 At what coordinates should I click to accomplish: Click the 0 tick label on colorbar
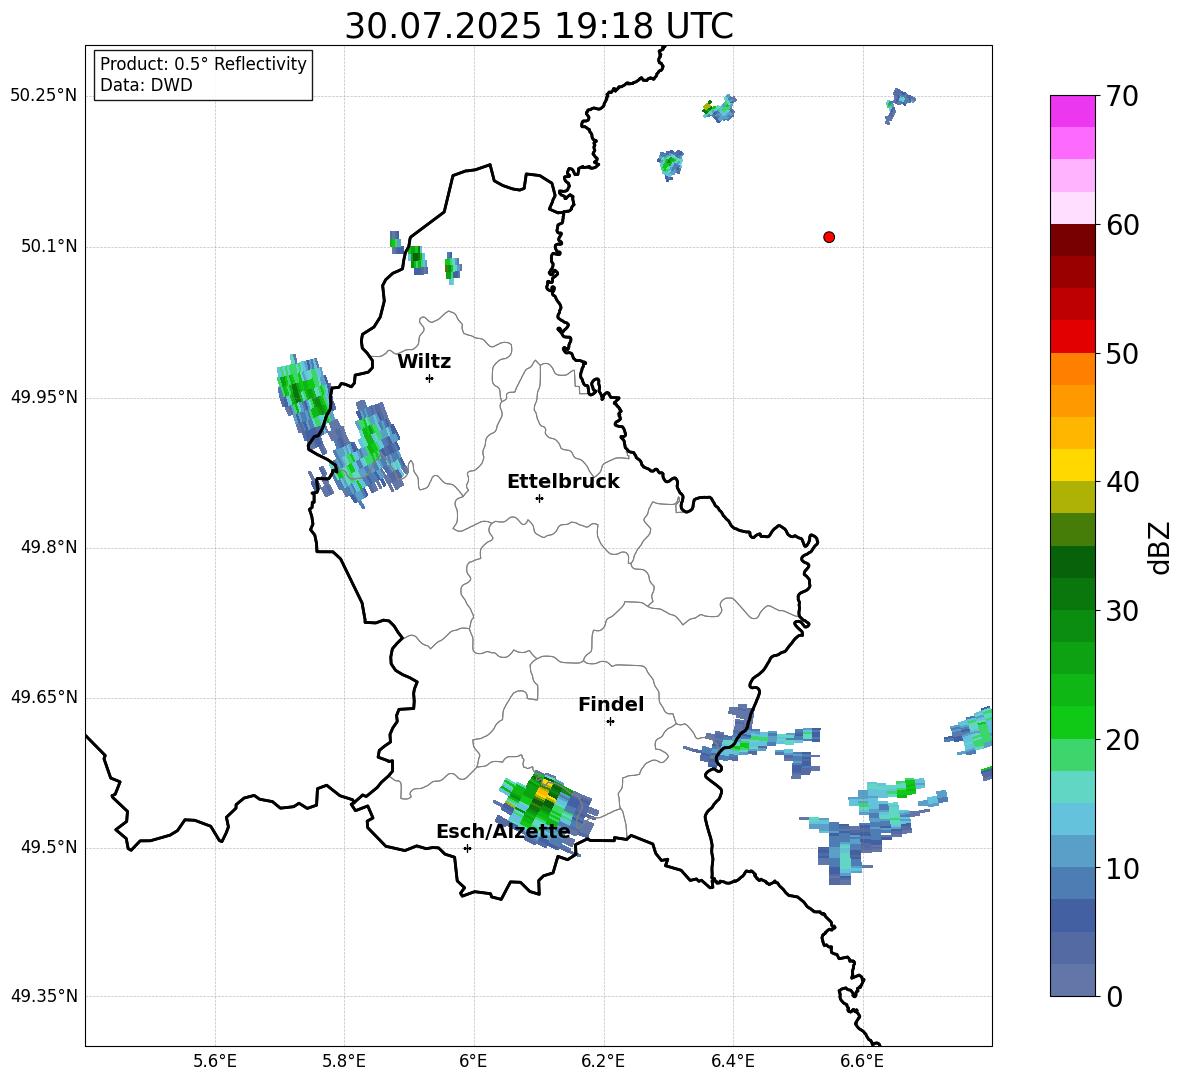pos(1114,997)
